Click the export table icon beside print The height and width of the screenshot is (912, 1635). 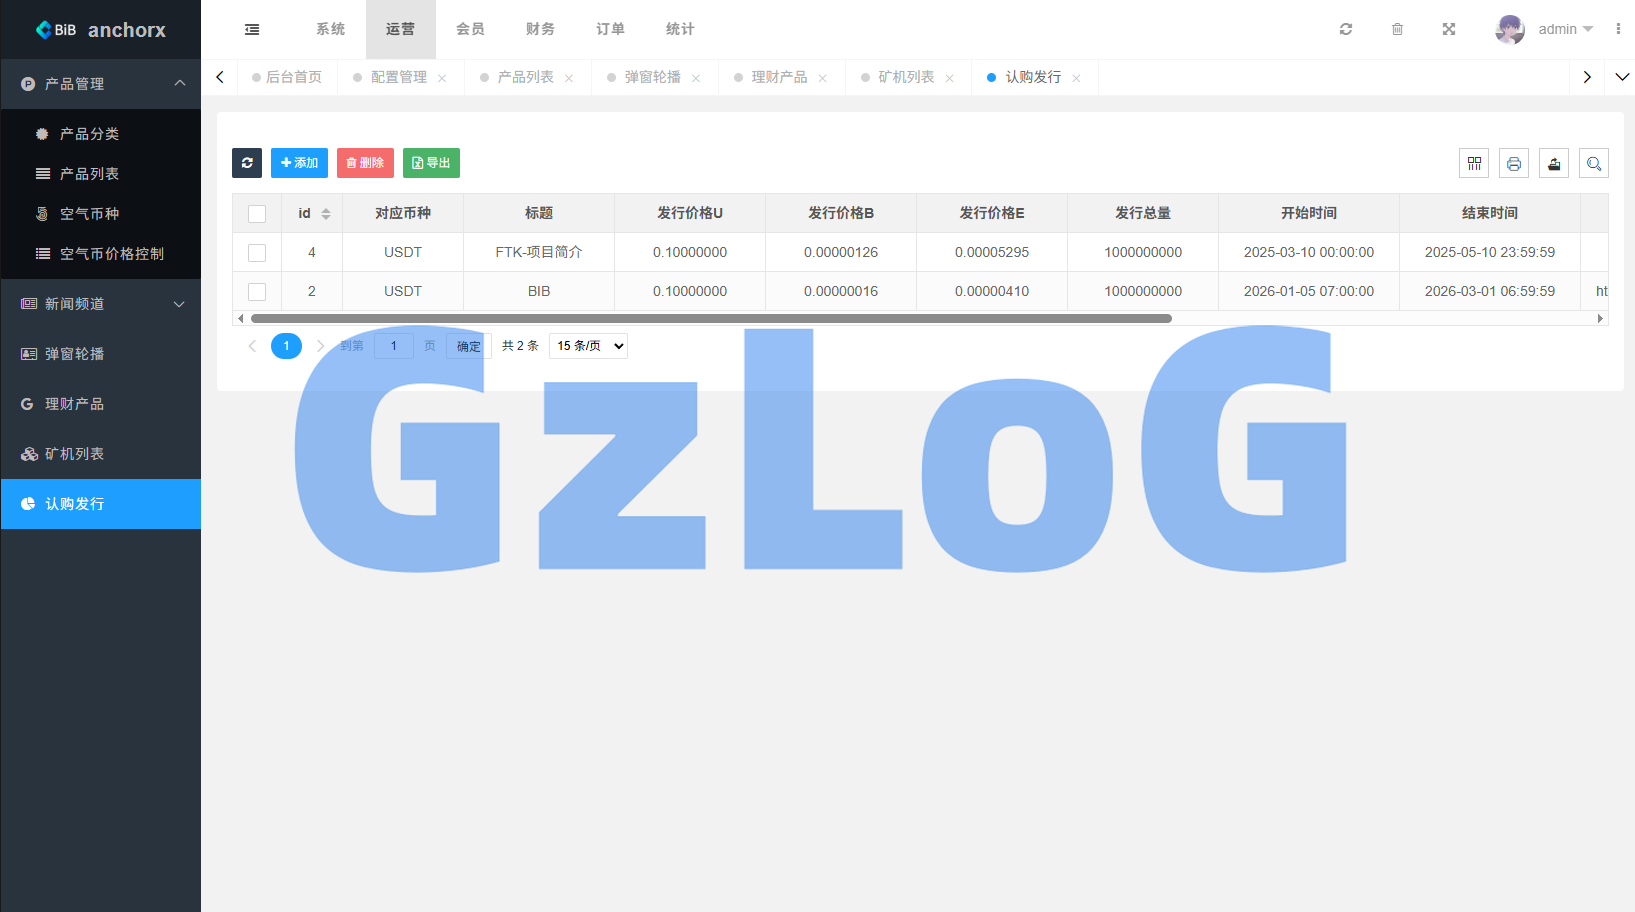pyautogui.click(x=1553, y=163)
